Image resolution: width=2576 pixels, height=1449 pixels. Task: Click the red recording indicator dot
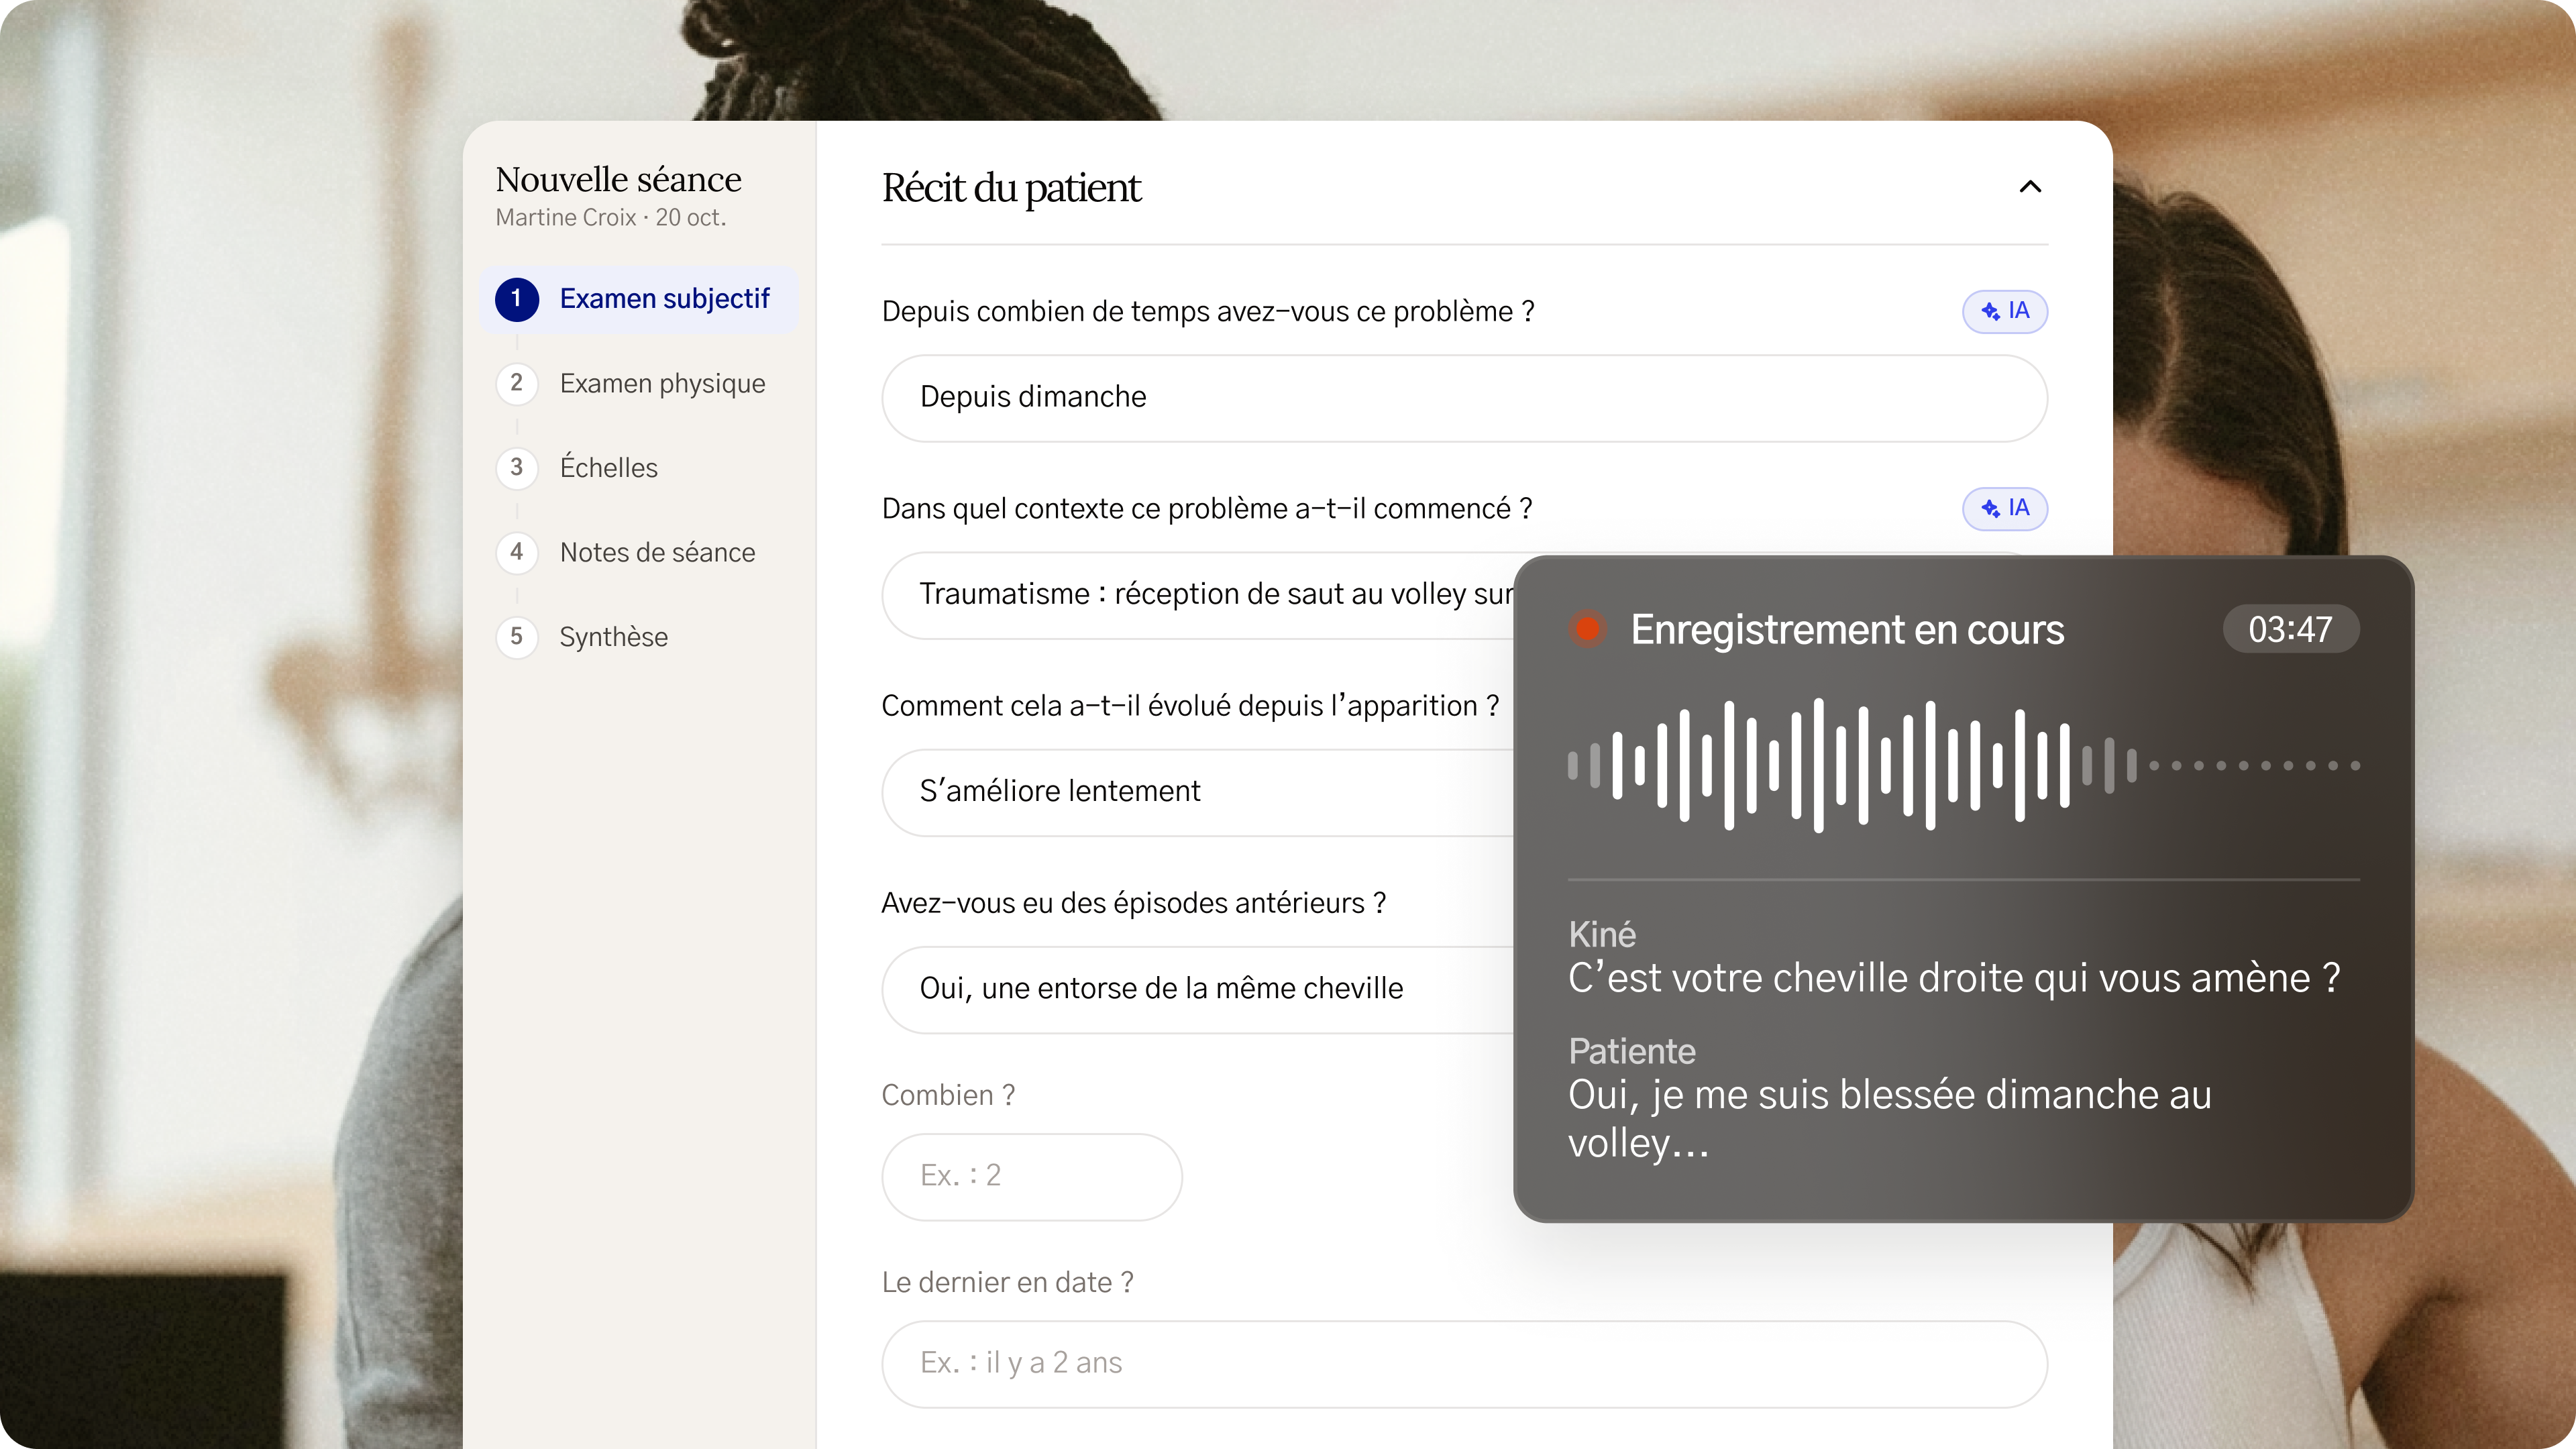click(x=1587, y=629)
